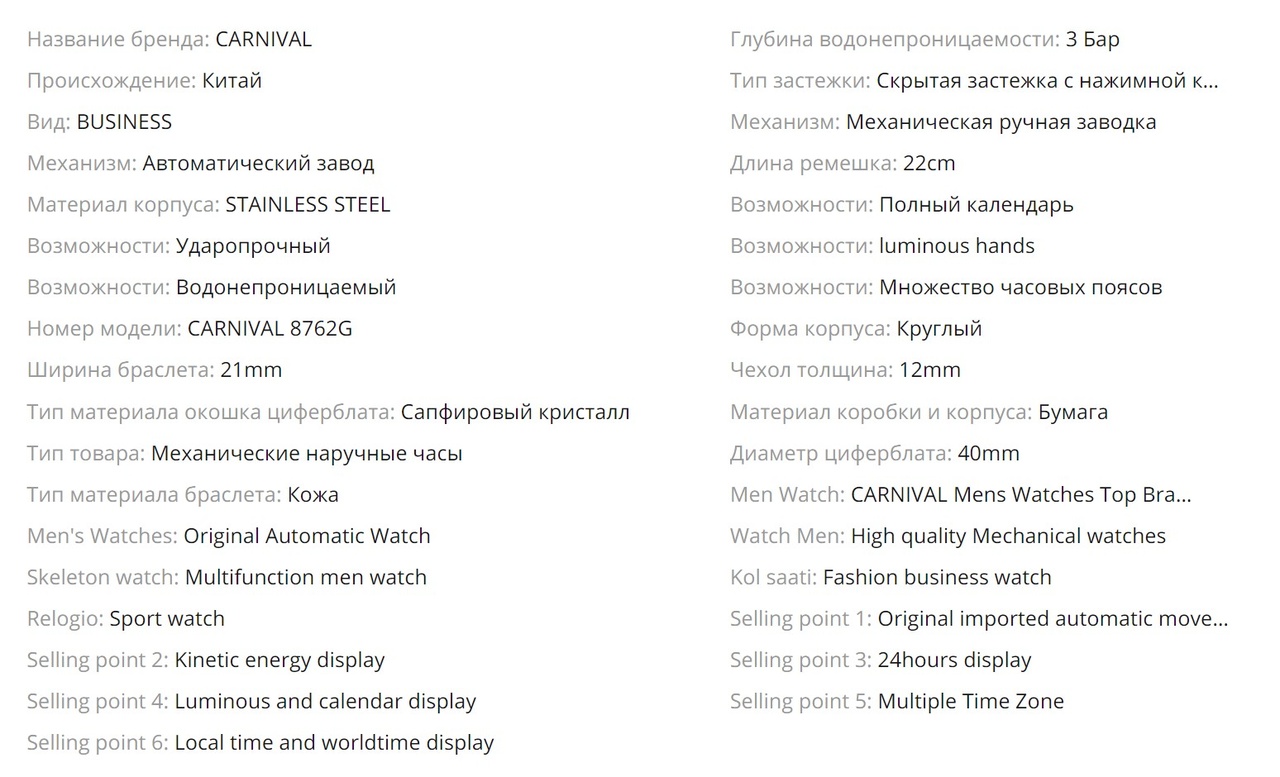
Task: Click Fashion business watch text
Action: [937, 577]
